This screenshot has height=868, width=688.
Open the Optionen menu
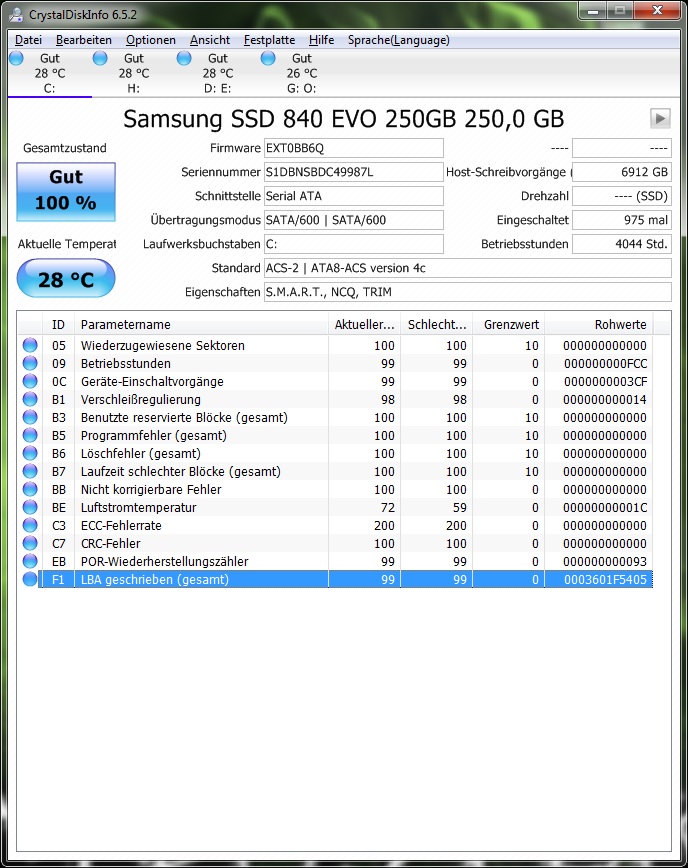pos(151,40)
